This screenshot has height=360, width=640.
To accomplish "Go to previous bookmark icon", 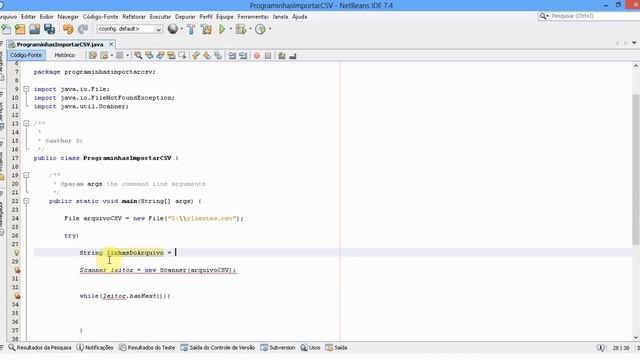I will pyautogui.click(x=196, y=56).
